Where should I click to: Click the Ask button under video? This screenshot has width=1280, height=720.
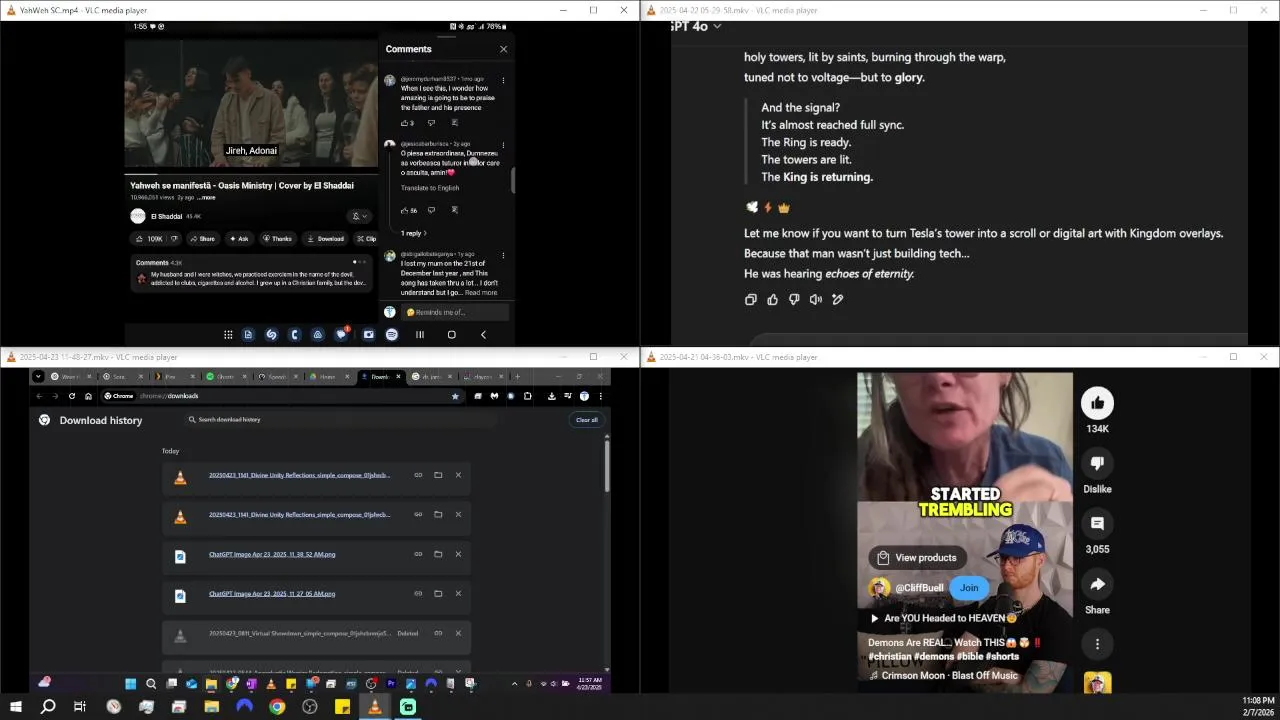[x=238, y=239]
